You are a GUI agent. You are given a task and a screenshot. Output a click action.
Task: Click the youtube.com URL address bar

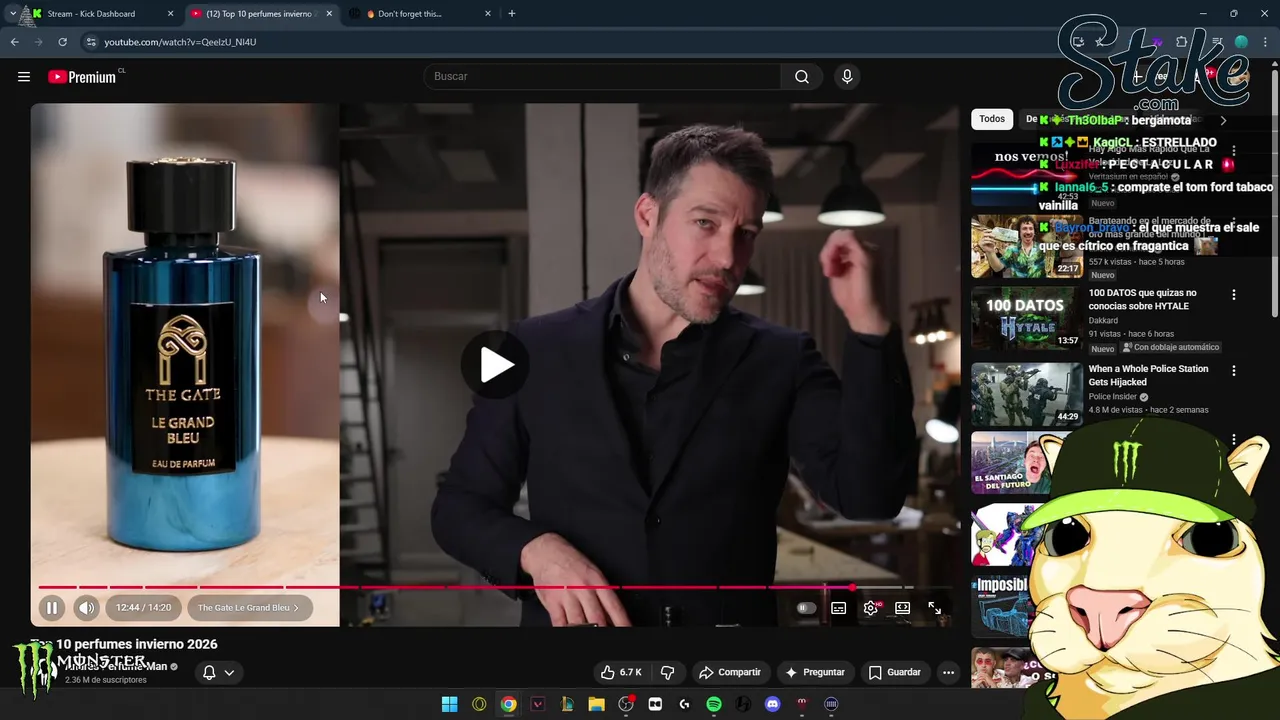[x=180, y=42]
